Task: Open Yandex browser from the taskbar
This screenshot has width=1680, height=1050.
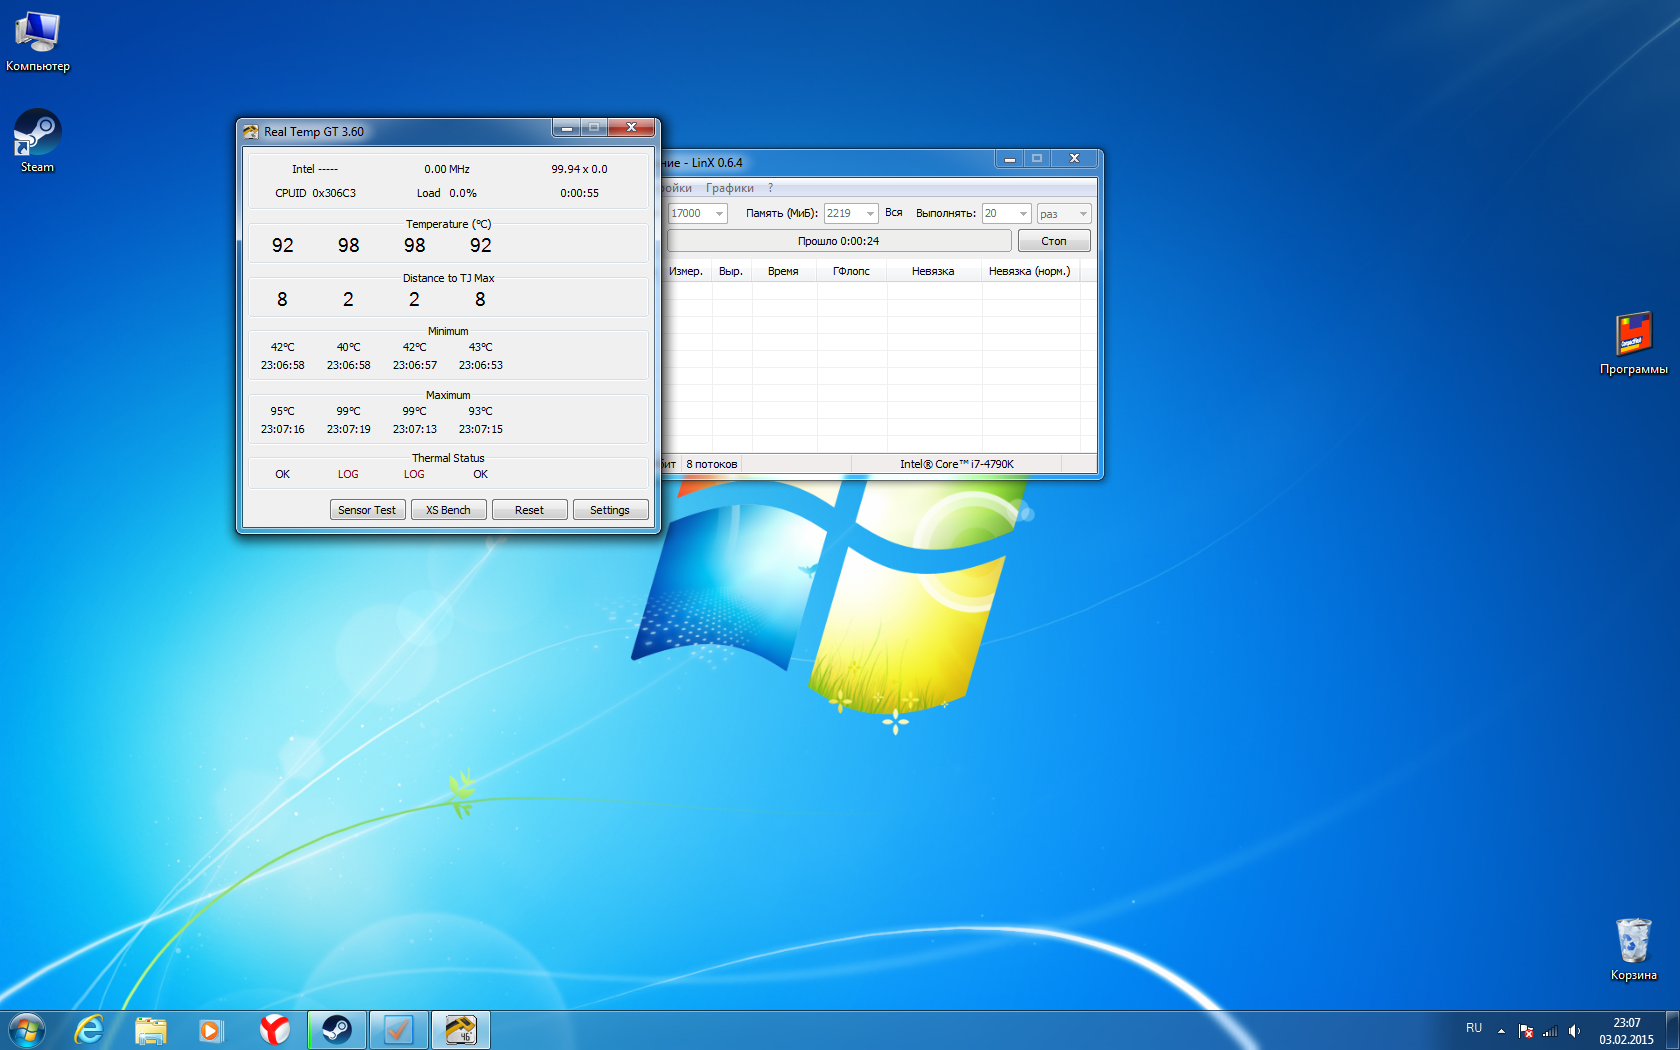Action: click(274, 1030)
